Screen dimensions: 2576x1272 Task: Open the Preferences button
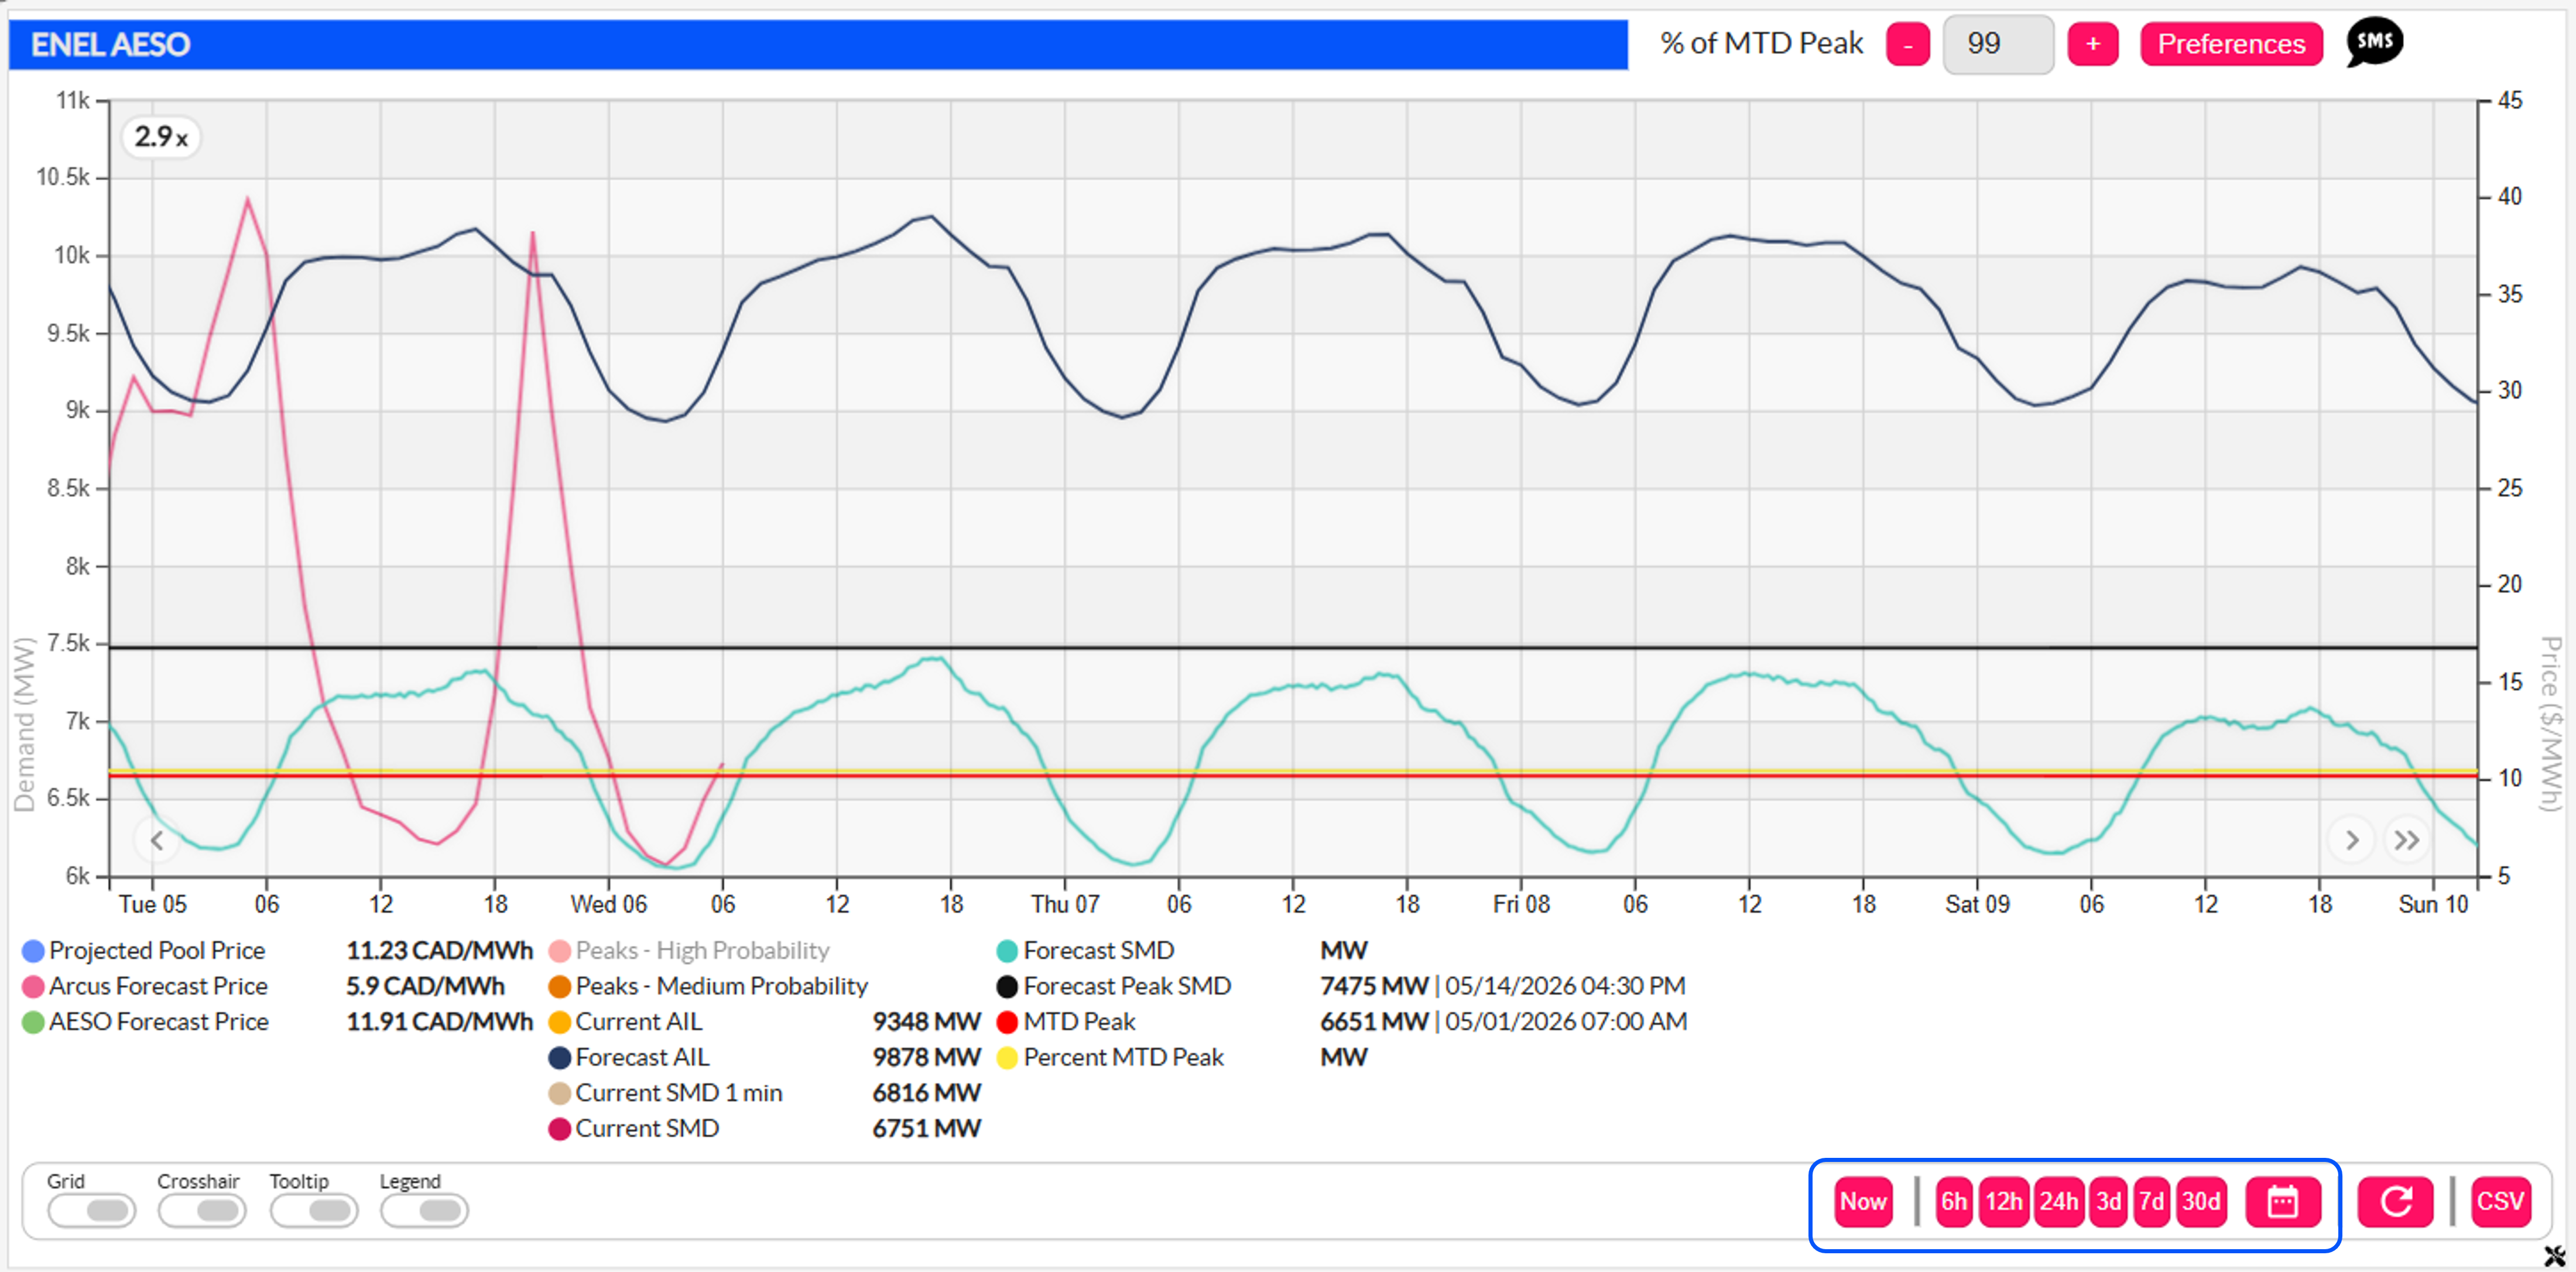[x=2231, y=44]
